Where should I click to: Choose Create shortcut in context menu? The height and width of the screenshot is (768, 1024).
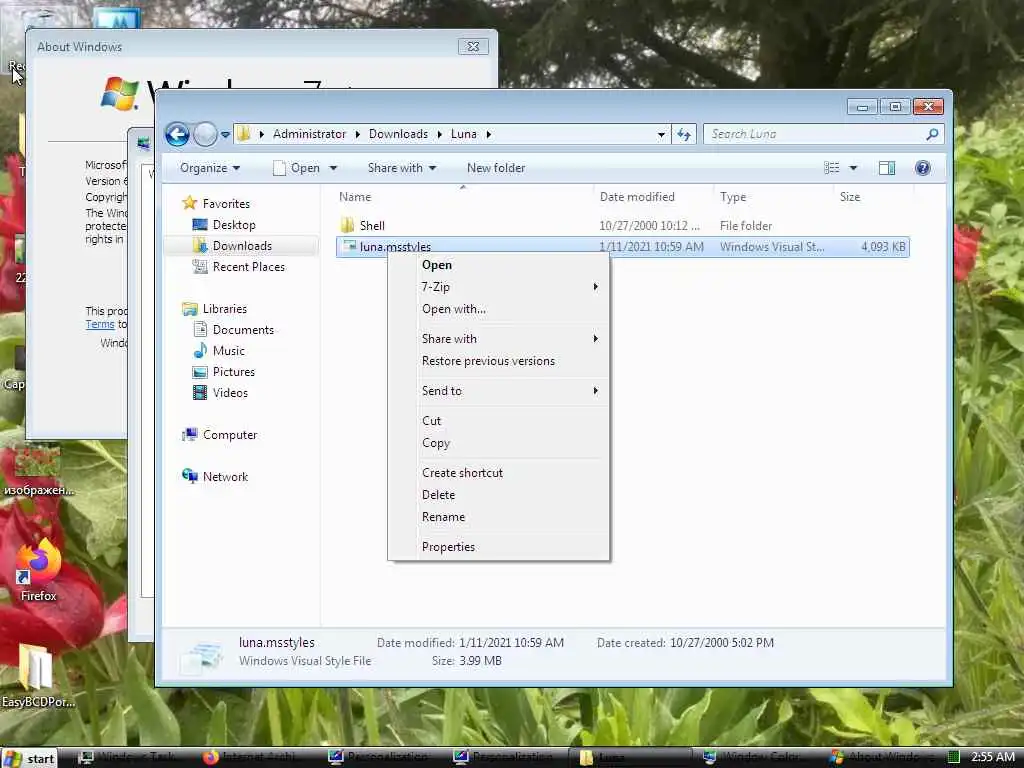tap(499, 473)
